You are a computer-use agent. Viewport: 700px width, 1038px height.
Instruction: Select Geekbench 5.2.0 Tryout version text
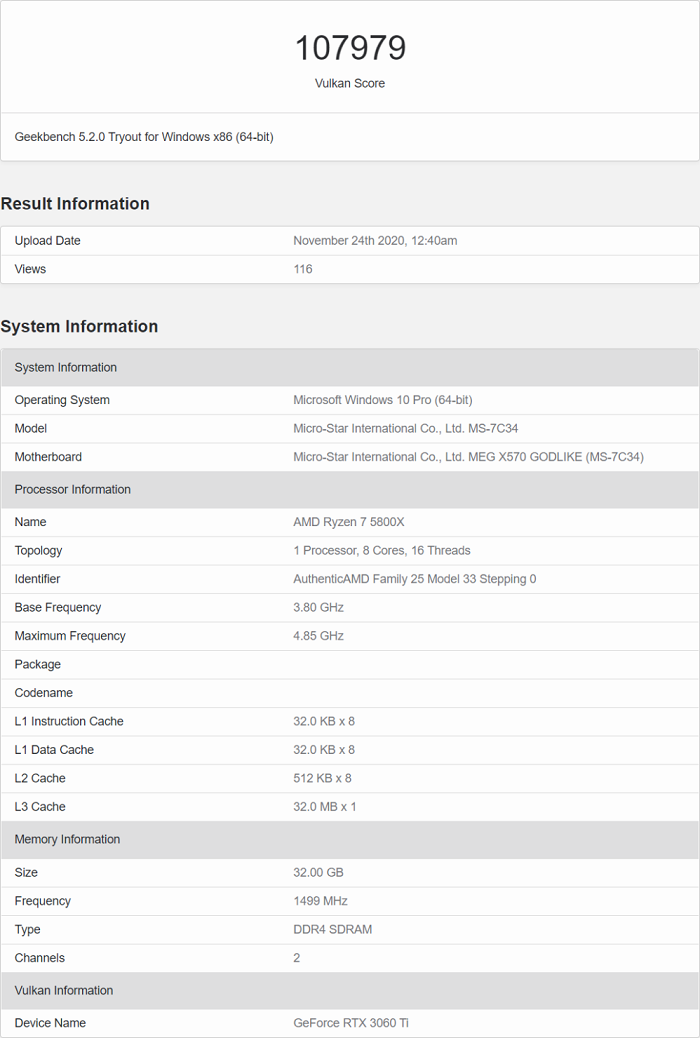tap(144, 137)
